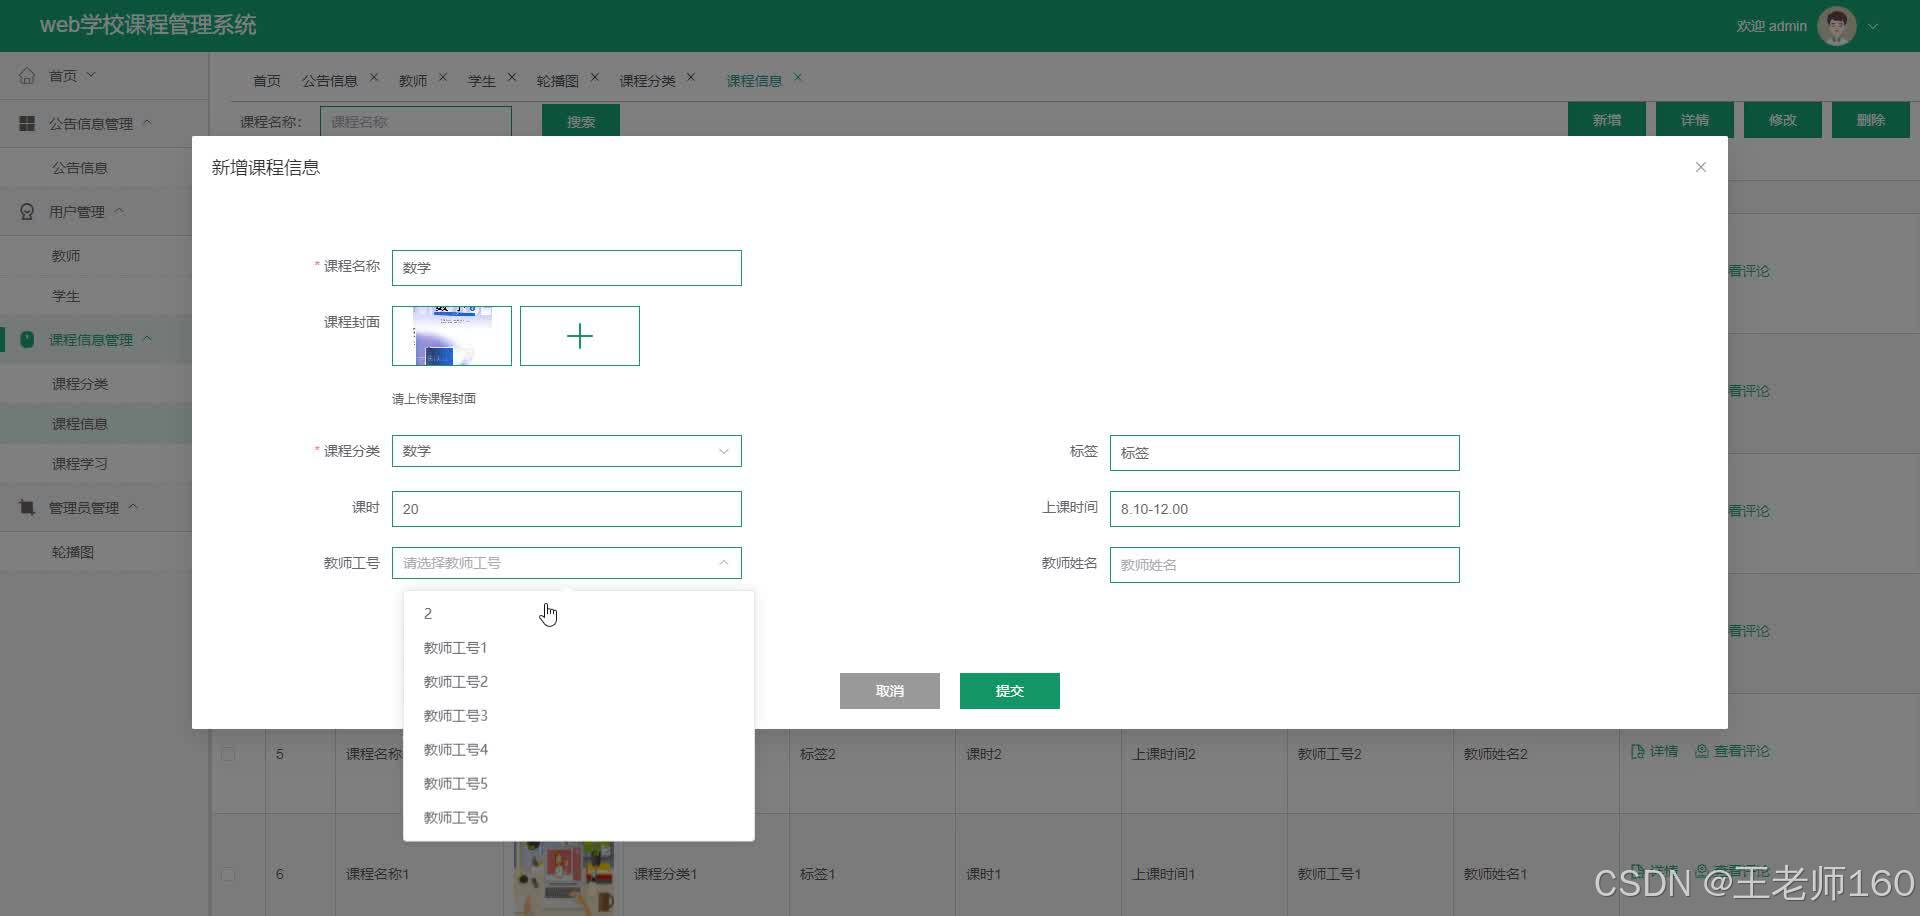Close the 课程信息 tab
This screenshot has width=1920, height=916.
pyautogui.click(x=798, y=77)
